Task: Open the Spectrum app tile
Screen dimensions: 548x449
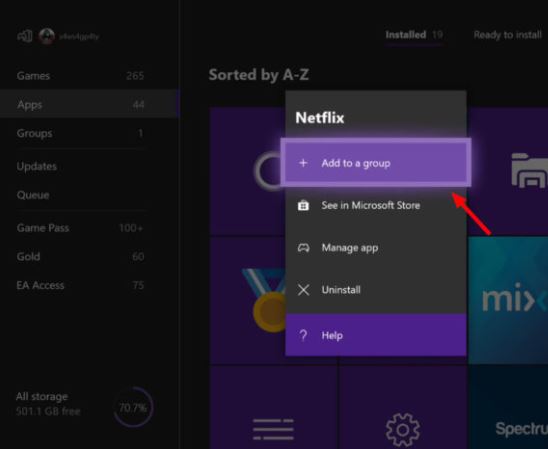Action: click(x=508, y=407)
